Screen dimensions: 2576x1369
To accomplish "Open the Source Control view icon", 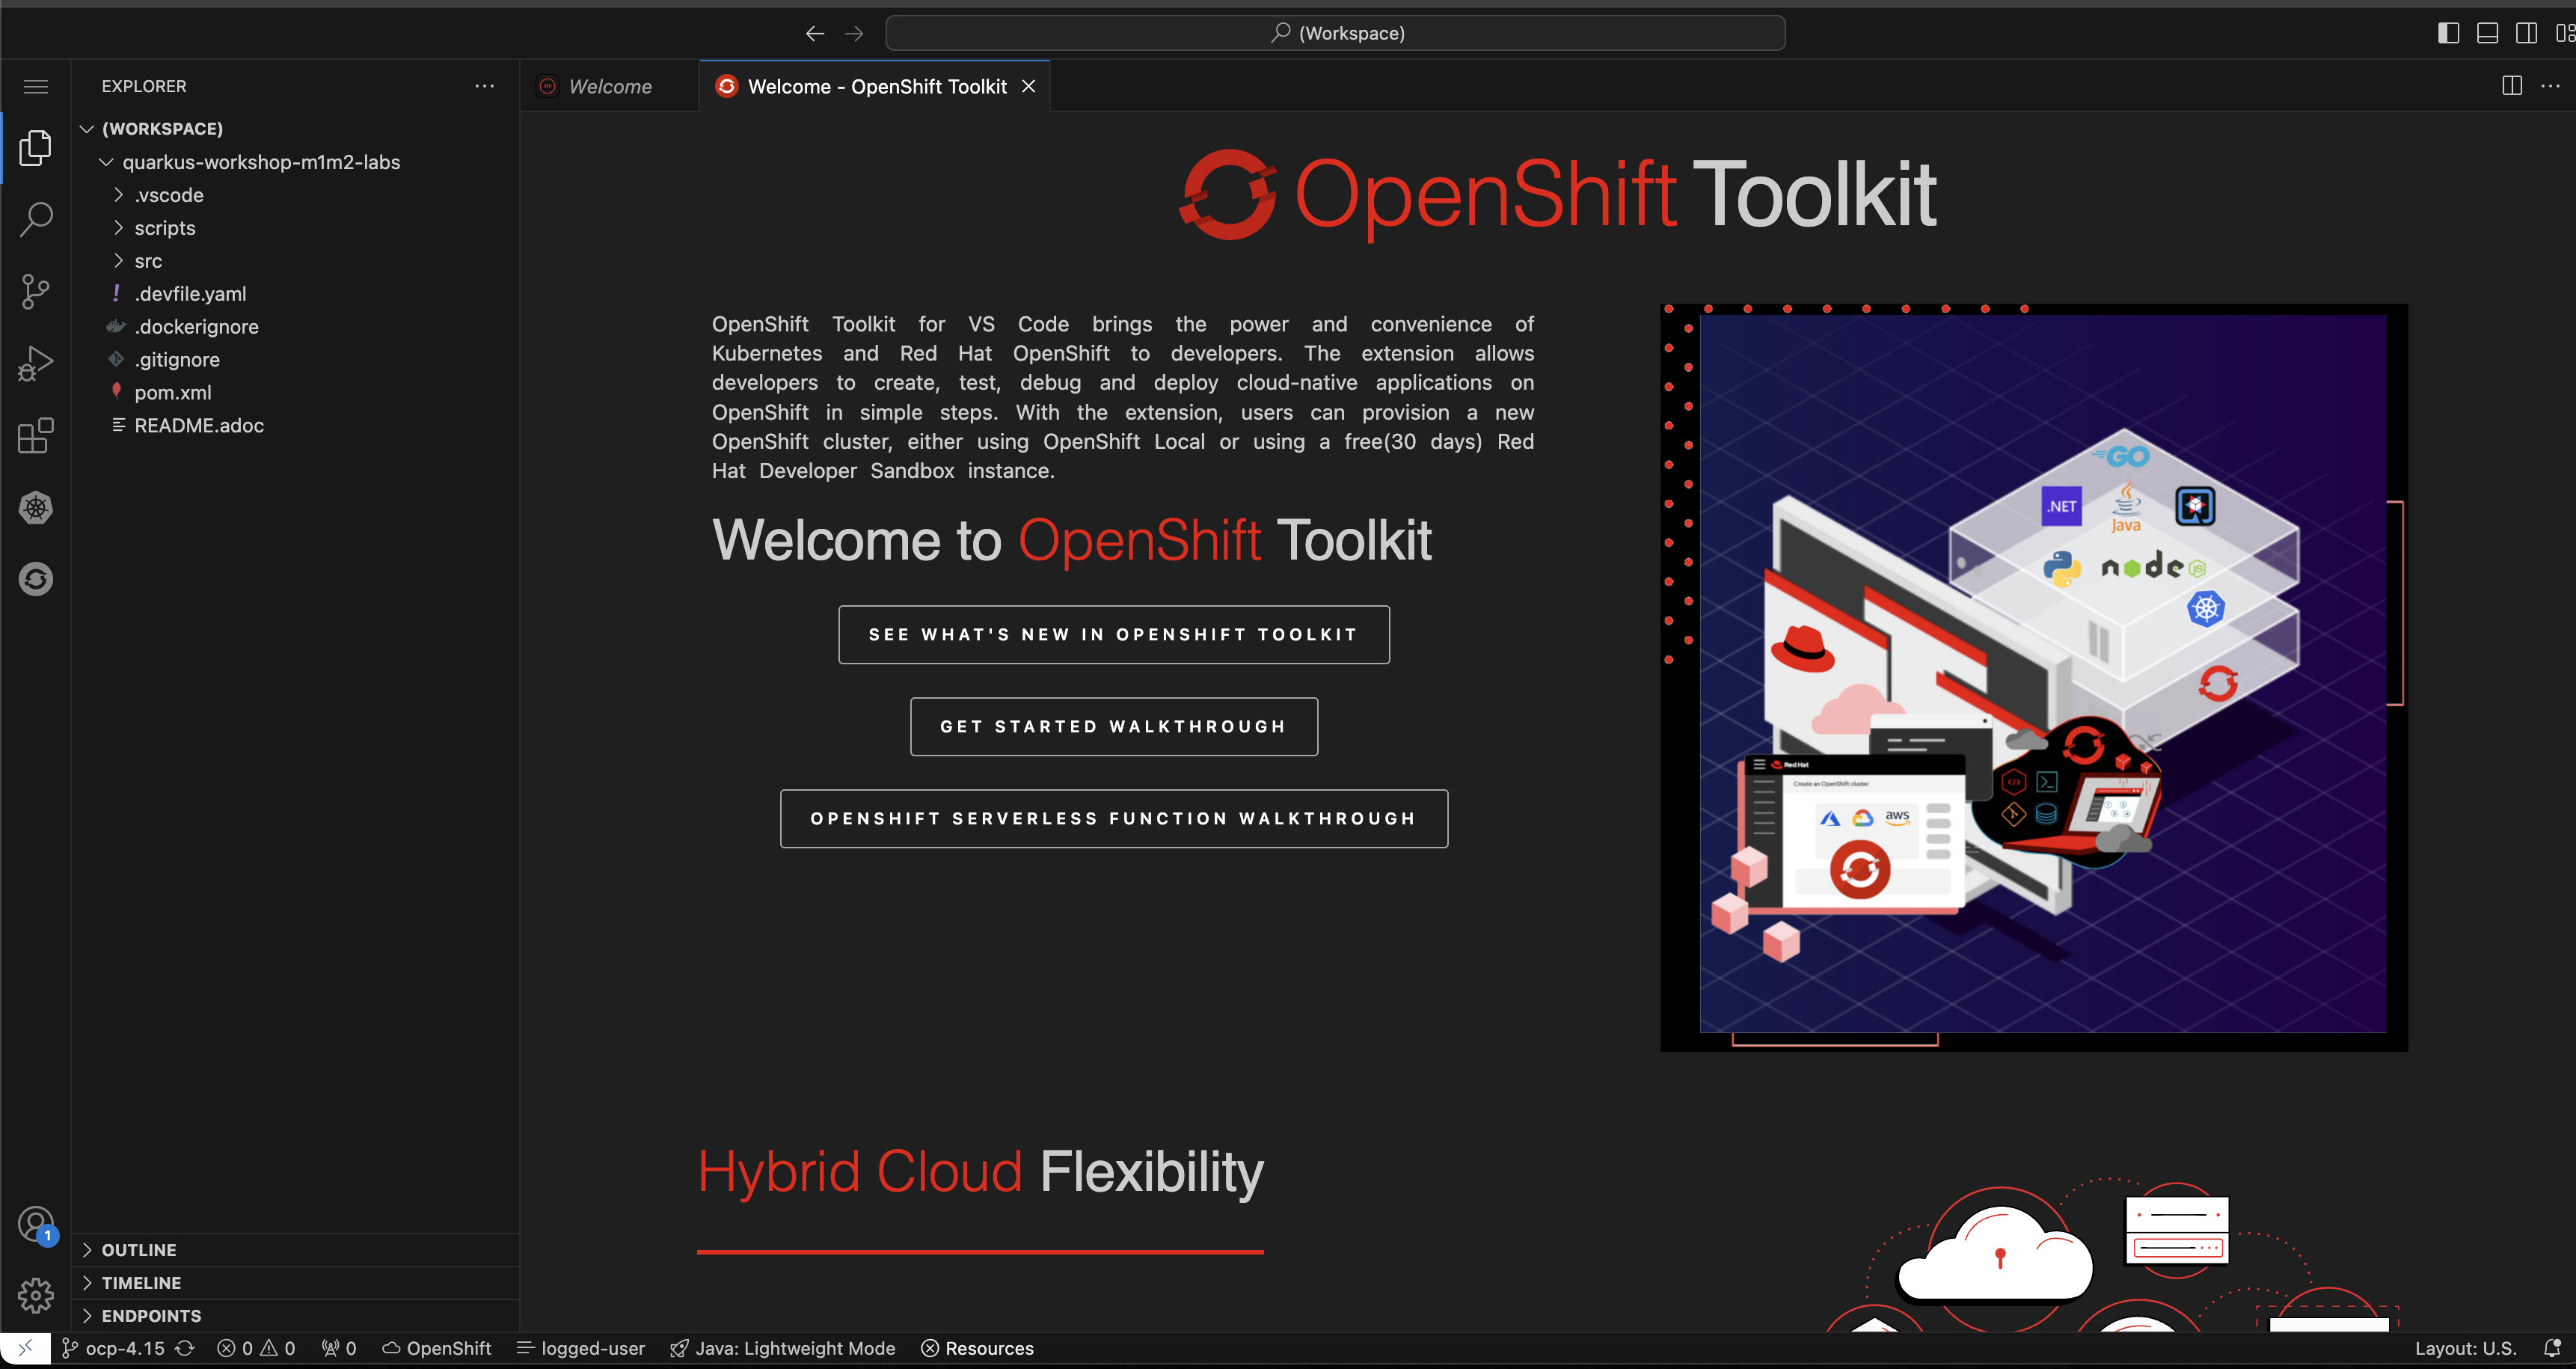I will point(36,291).
